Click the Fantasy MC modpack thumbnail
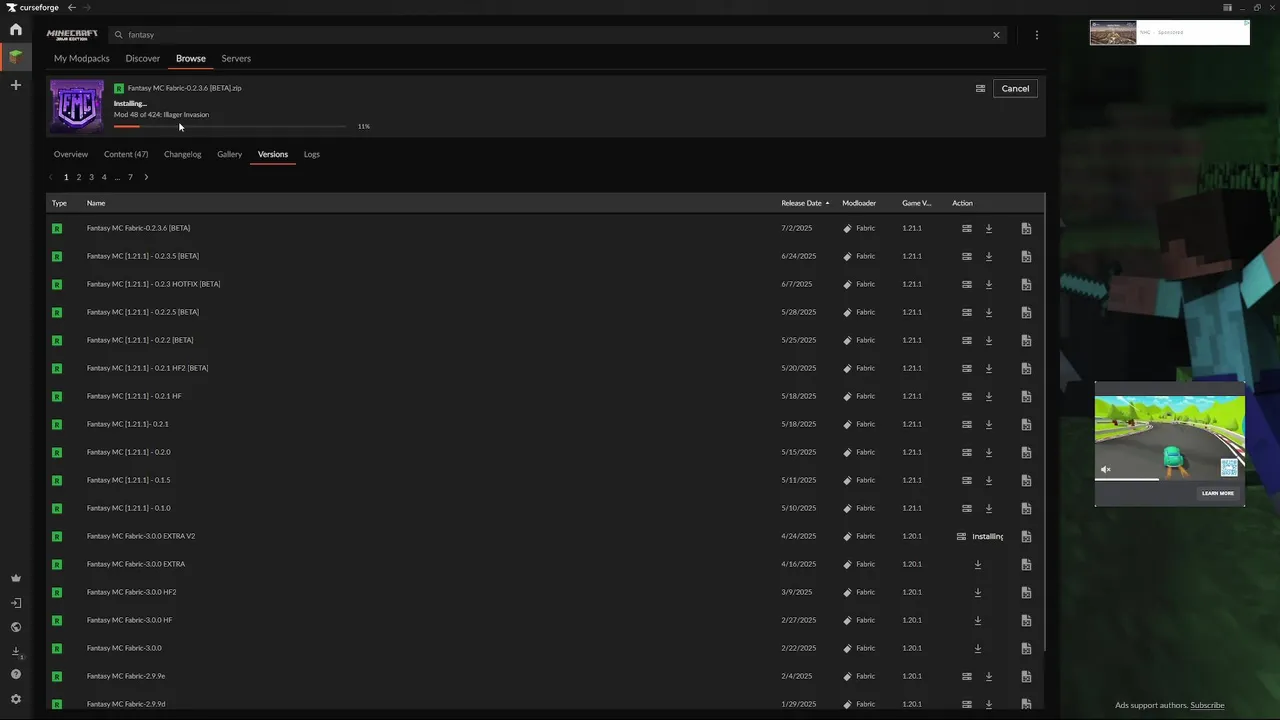 coord(77,106)
